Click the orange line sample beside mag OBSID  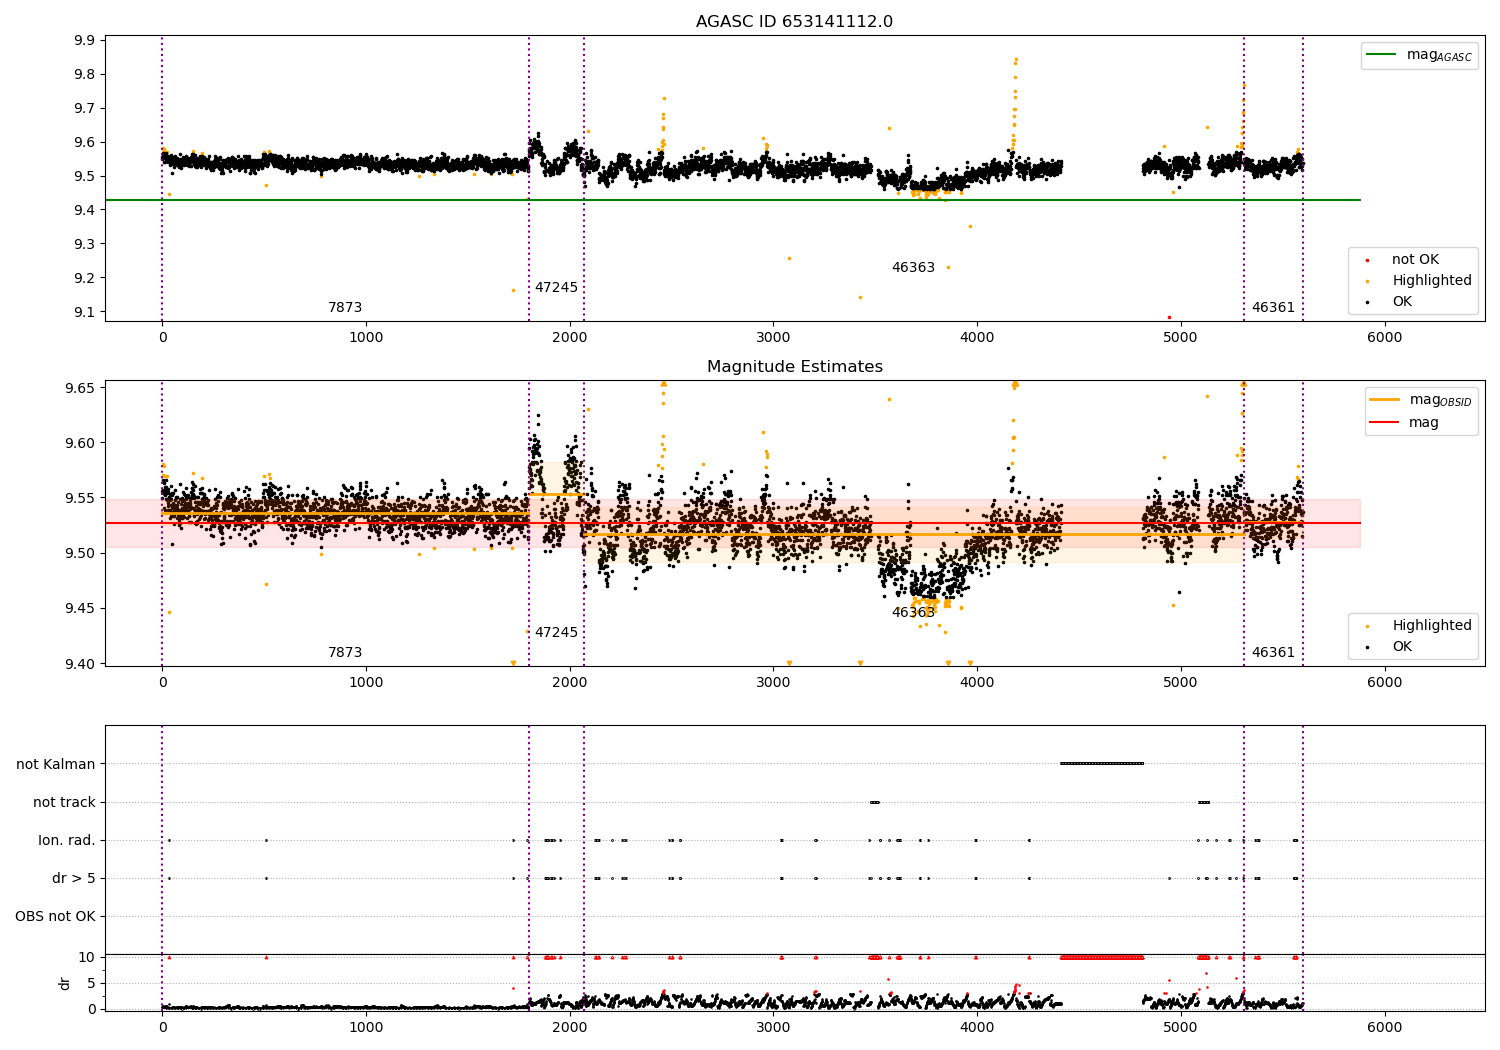click(1386, 400)
